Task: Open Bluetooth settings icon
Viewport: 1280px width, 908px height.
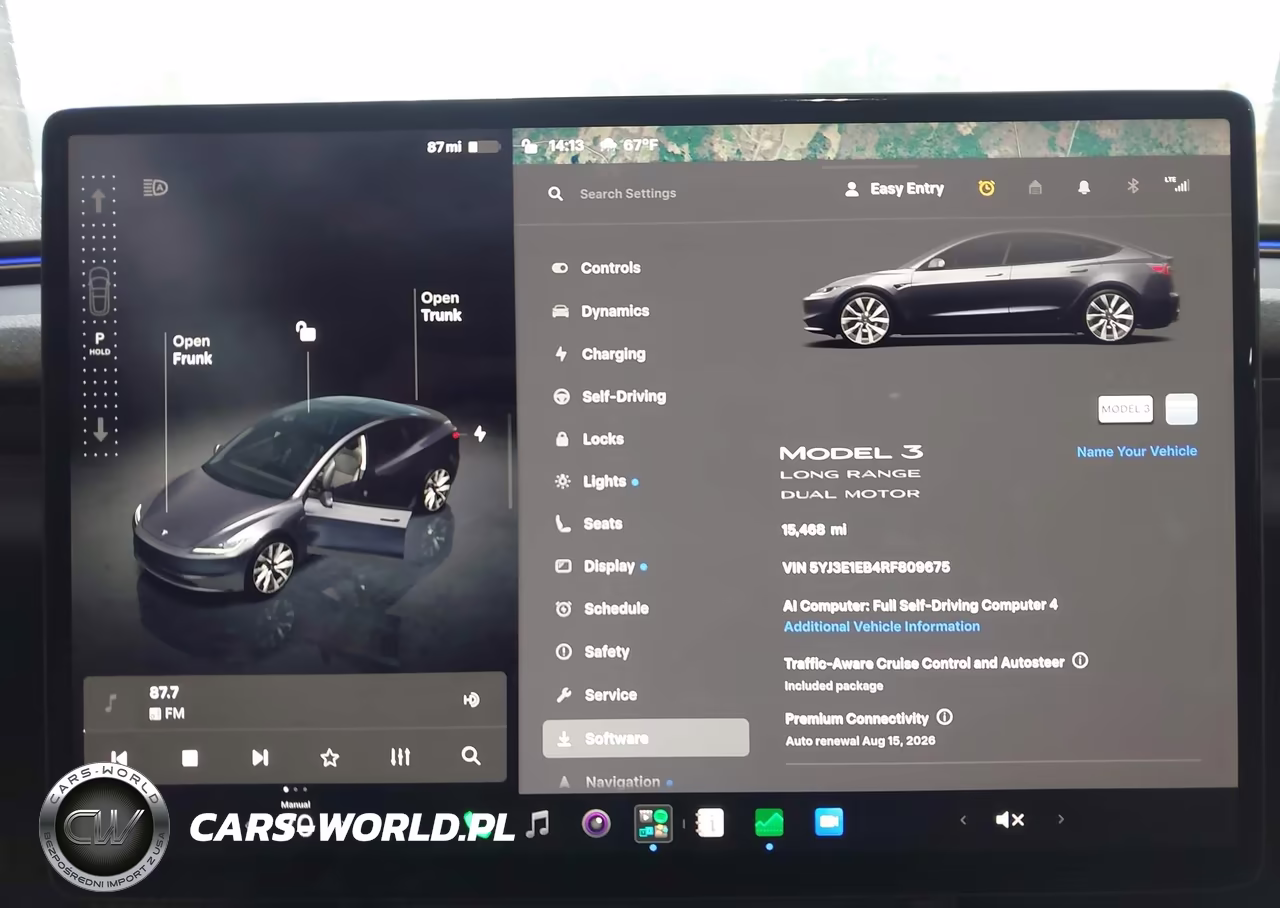Action: (x=1132, y=186)
